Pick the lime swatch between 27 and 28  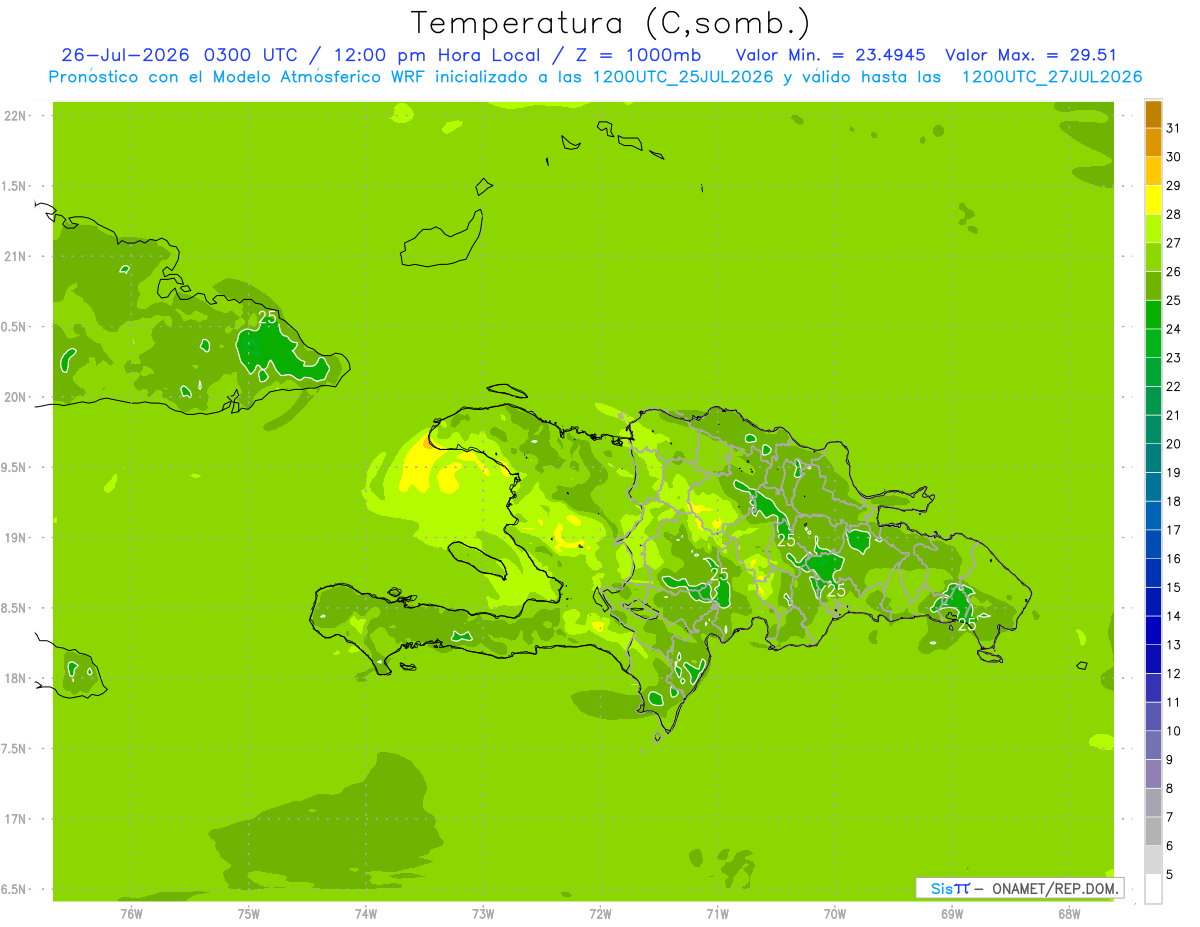(x=1153, y=229)
